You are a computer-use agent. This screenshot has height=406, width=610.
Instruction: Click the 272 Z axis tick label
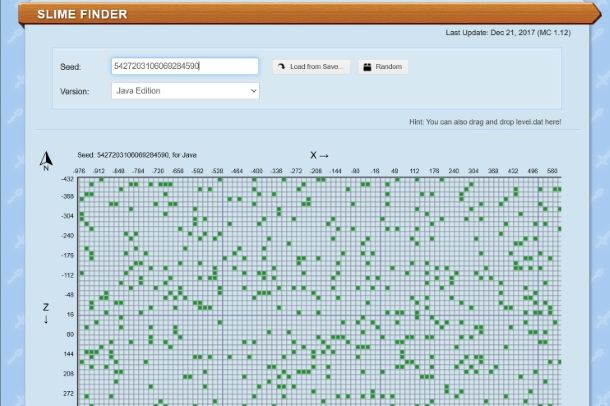[68, 394]
